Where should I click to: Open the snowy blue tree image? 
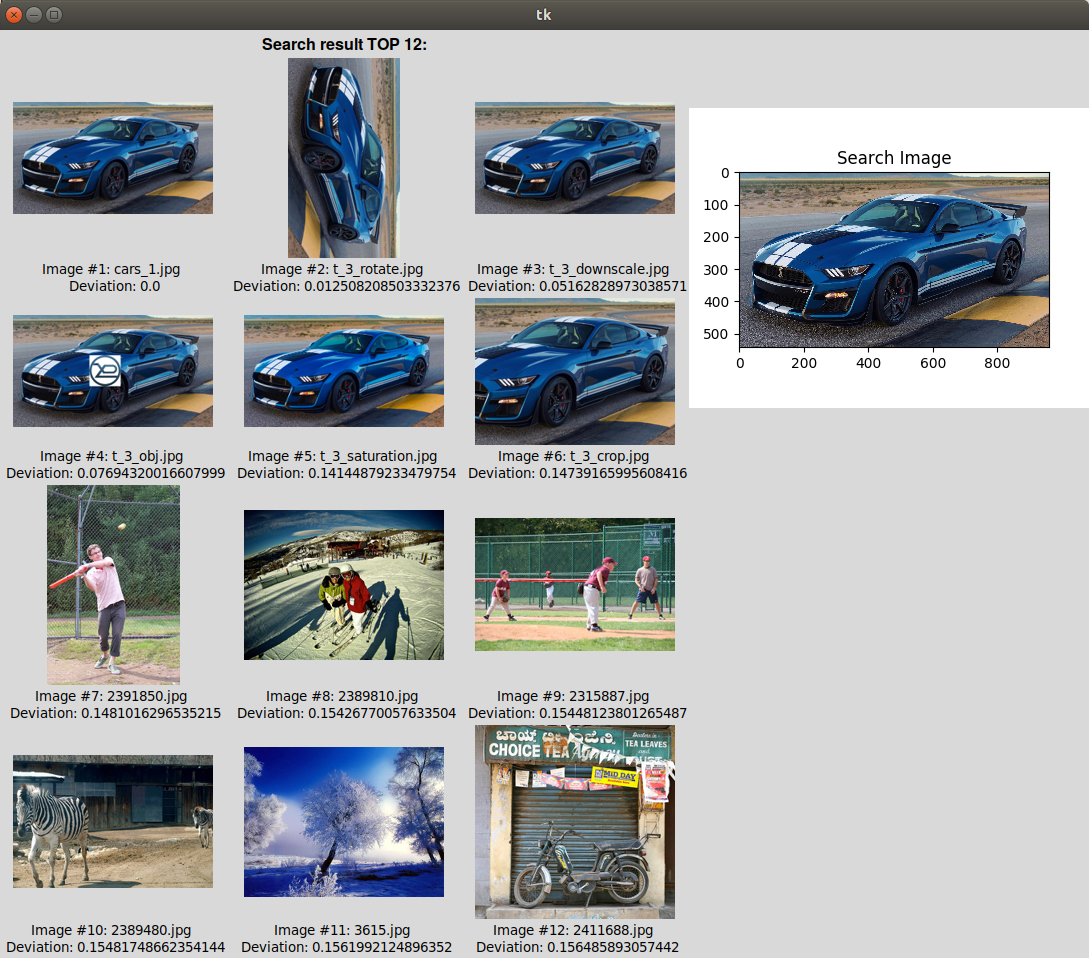tap(343, 821)
